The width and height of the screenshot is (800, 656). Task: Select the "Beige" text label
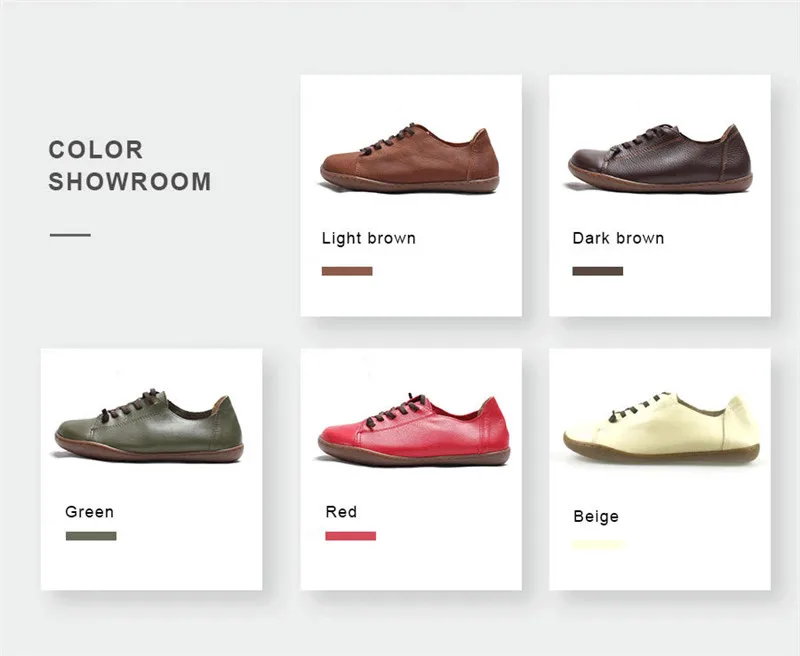point(596,516)
